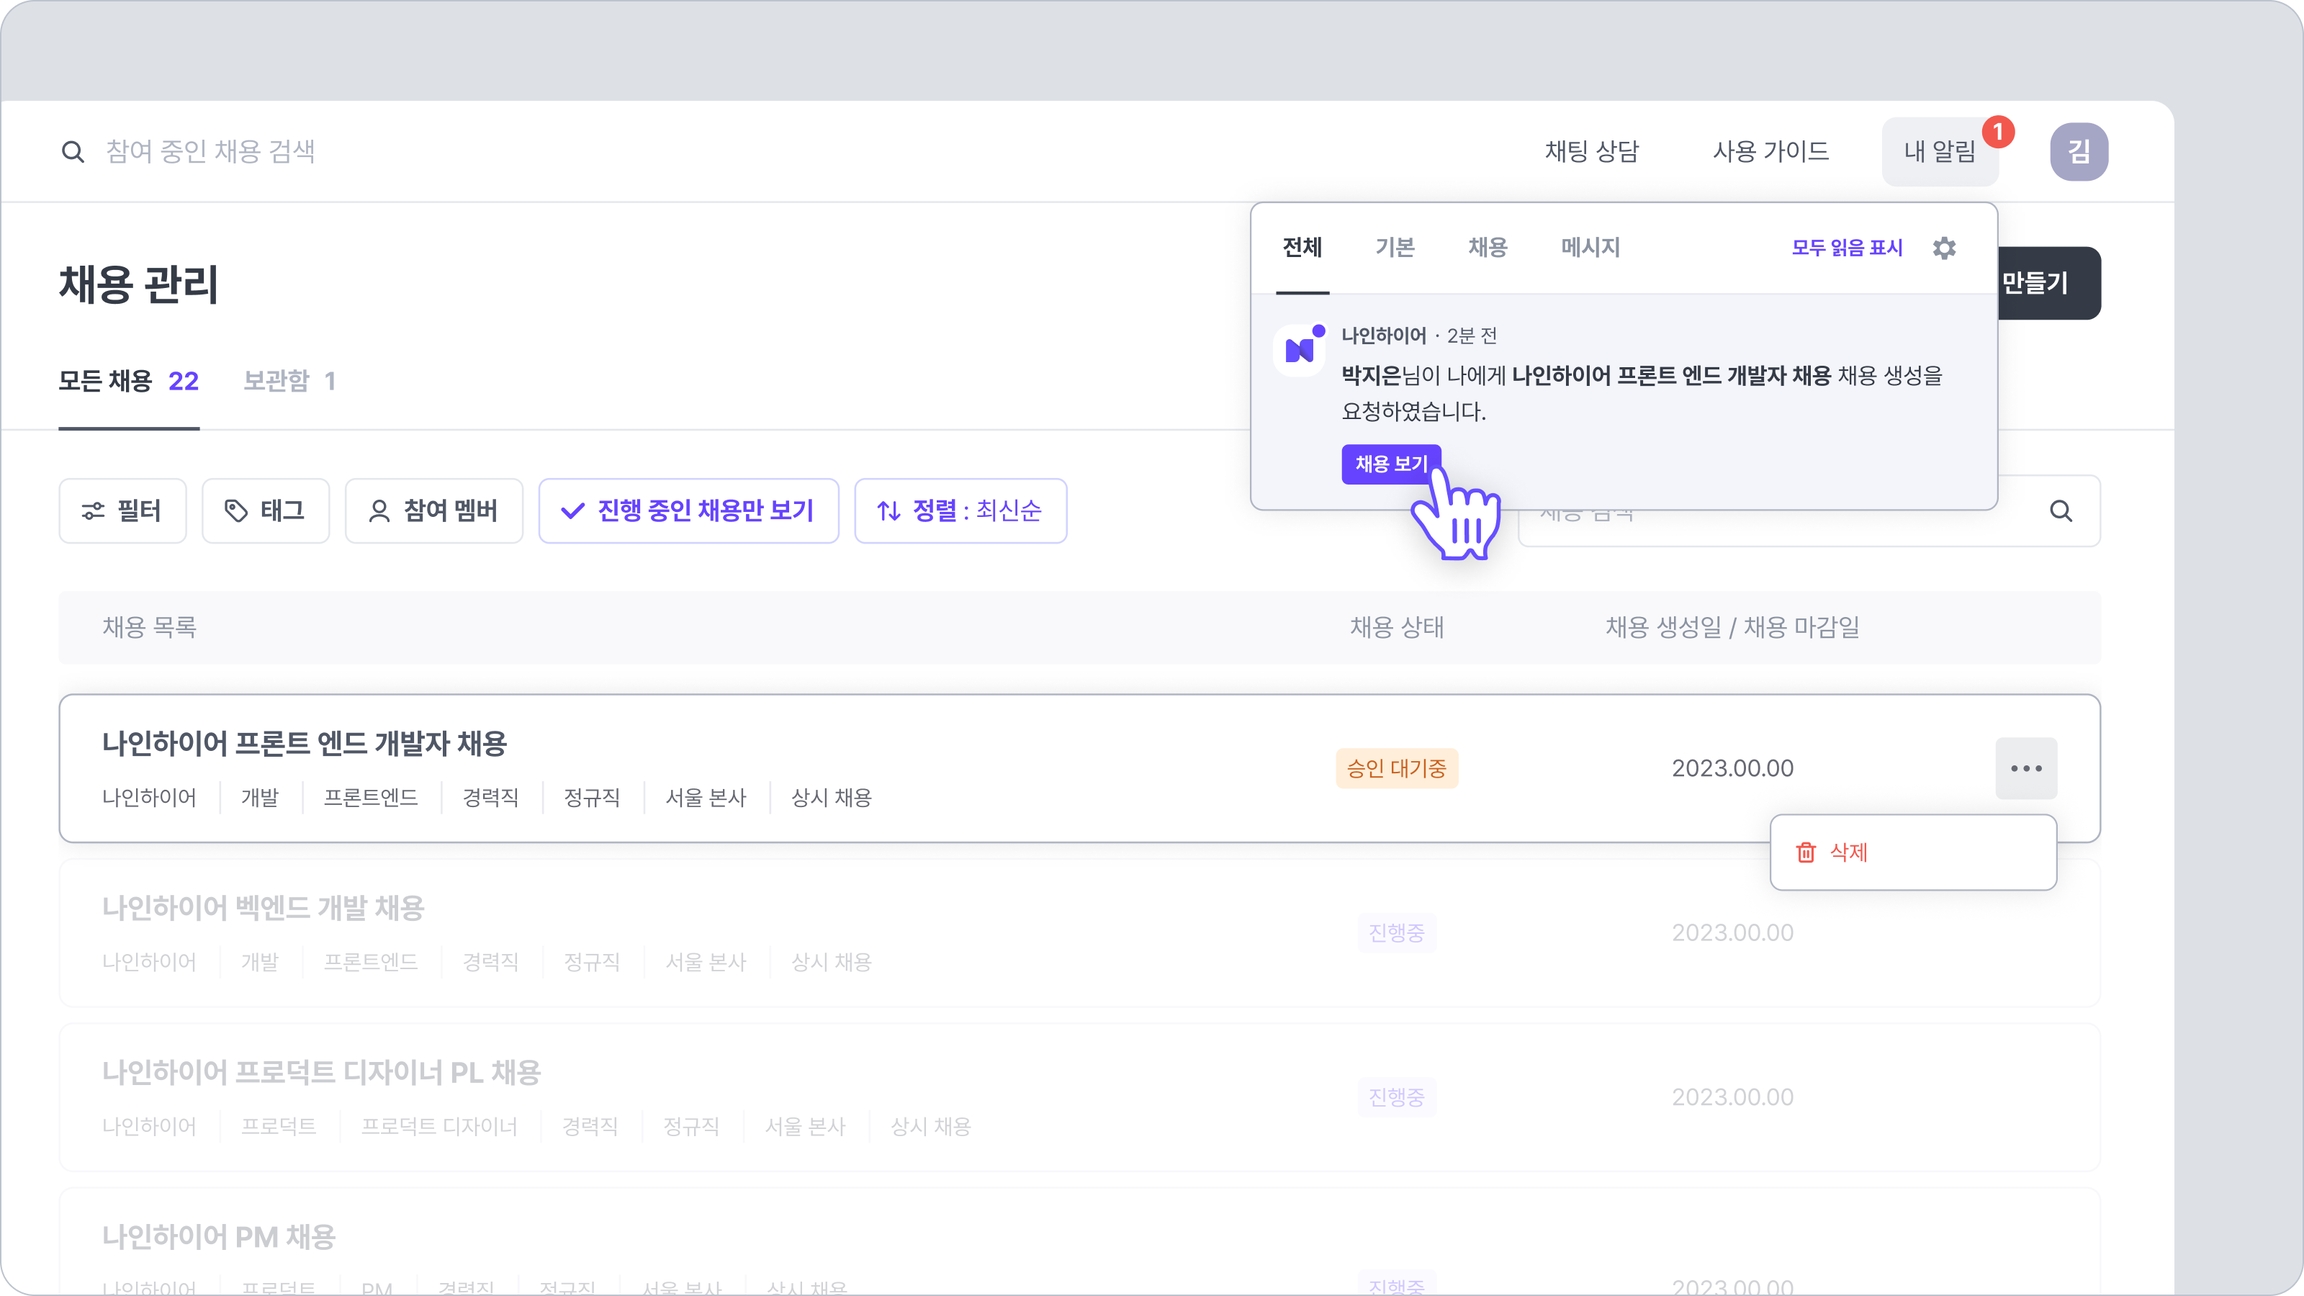Click the three-dots more button
2304x1296 pixels.
2026,768
